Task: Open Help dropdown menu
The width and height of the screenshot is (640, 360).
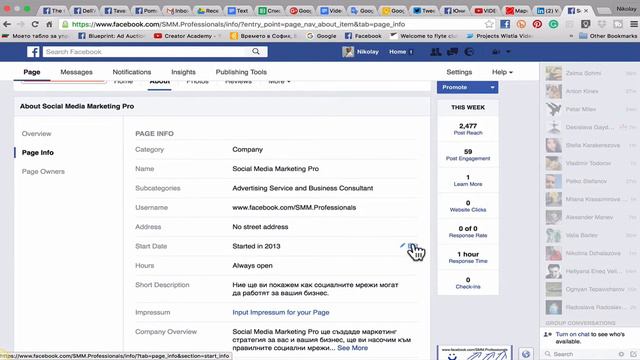Action: click(502, 72)
